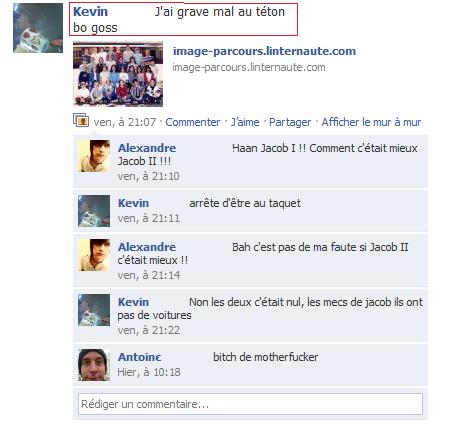The width and height of the screenshot is (450, 427).
Task: Open Kevin's profile picture on the post
Action: click(x=38, y=28)
